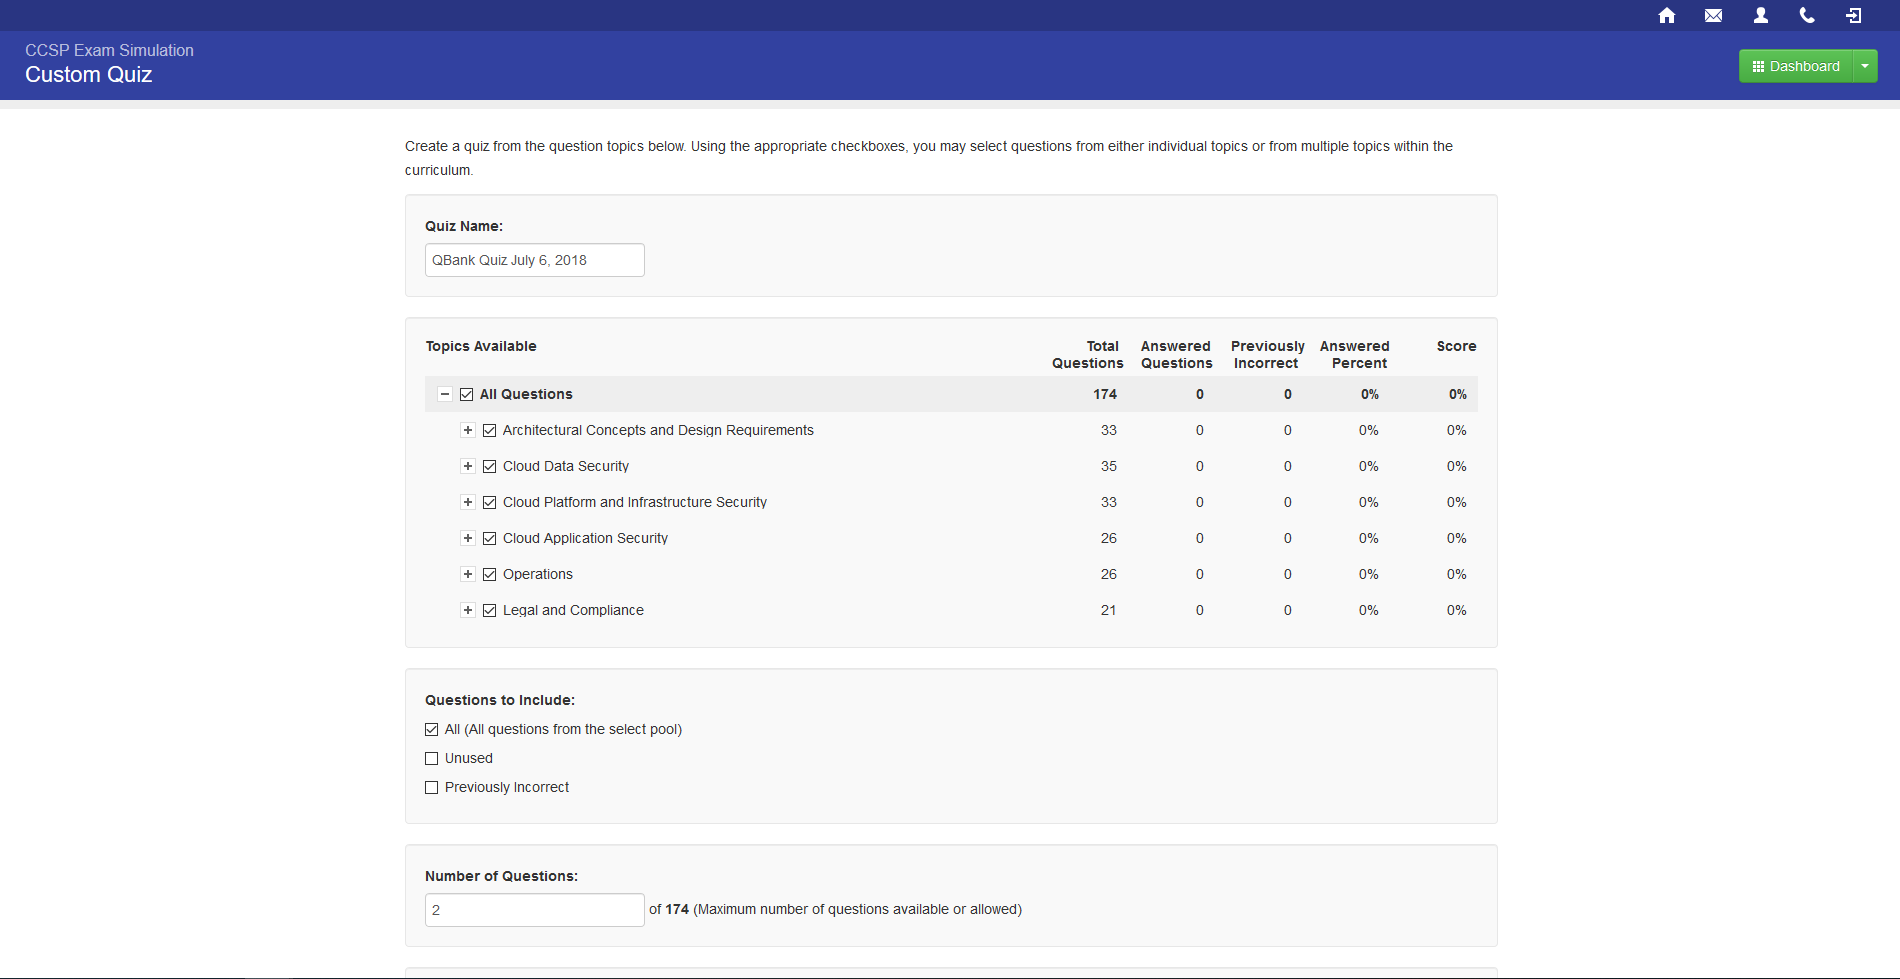Viewport: 1900px width, 979px height.
Task: Click the home icon in top bar
Action: [x=1666, y=15]
